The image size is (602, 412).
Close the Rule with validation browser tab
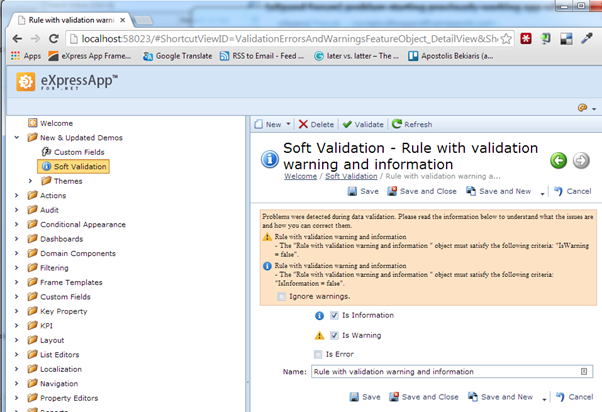(x=122, y=20)
